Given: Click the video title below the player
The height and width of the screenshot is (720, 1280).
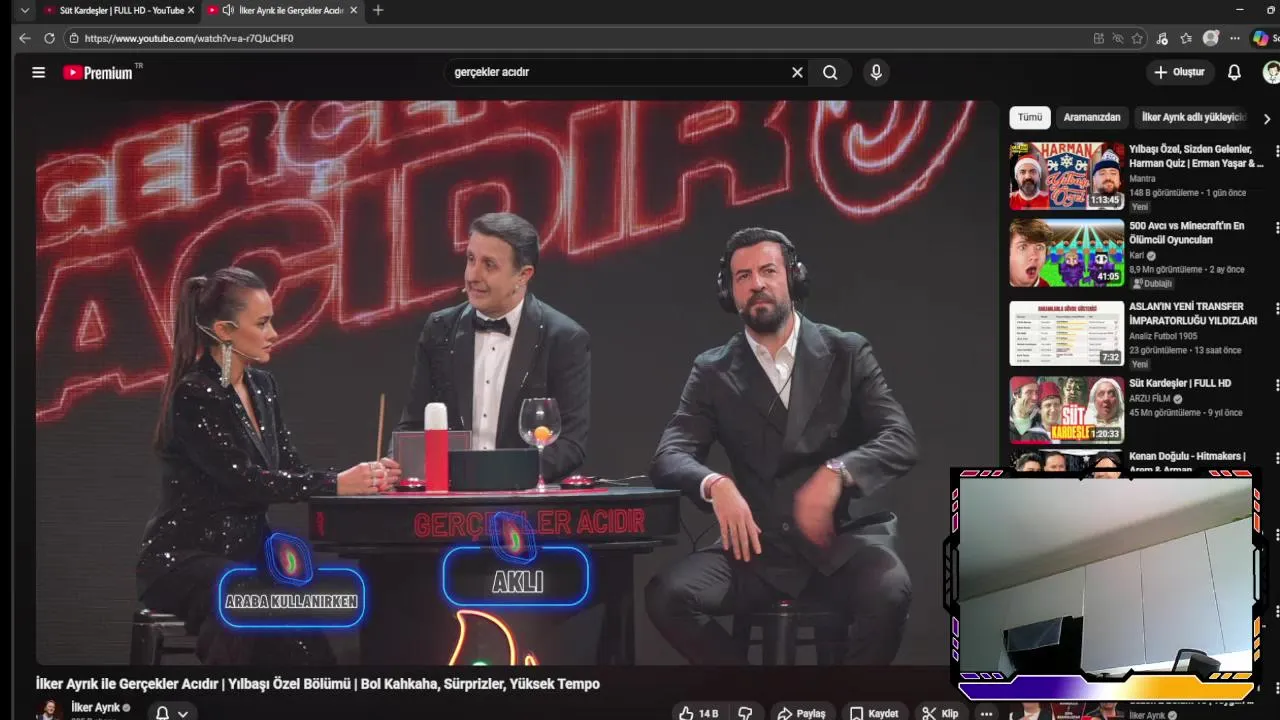Looking at the screenshot, I should [318, 684].
